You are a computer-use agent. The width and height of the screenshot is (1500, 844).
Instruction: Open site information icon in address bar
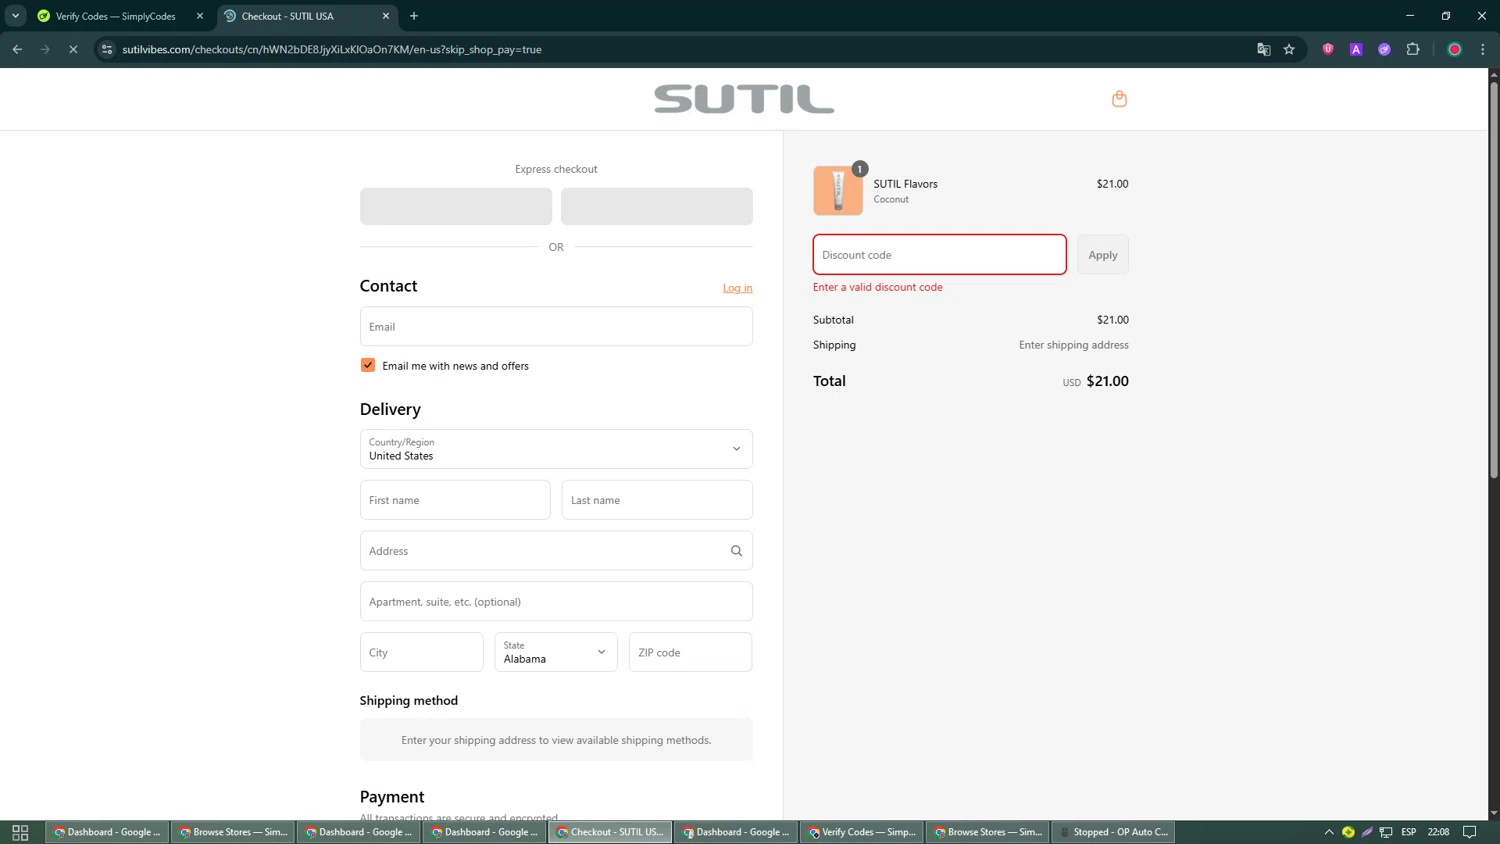tap(106, 49)
